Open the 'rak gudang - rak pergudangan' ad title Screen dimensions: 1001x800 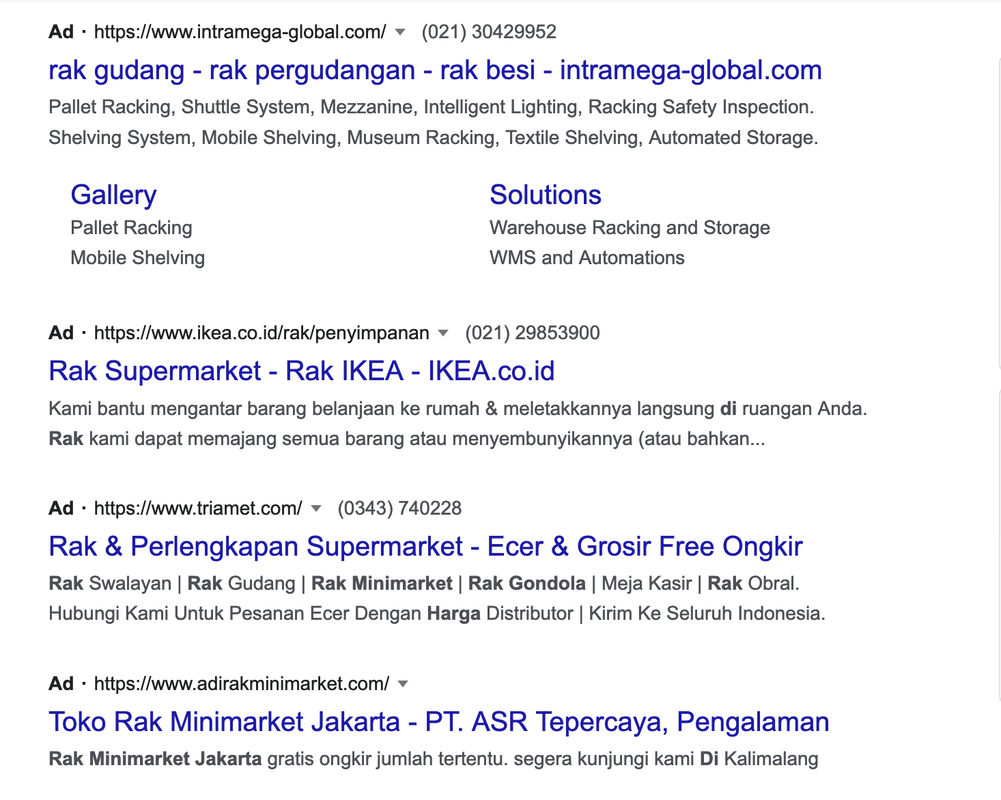435,70
